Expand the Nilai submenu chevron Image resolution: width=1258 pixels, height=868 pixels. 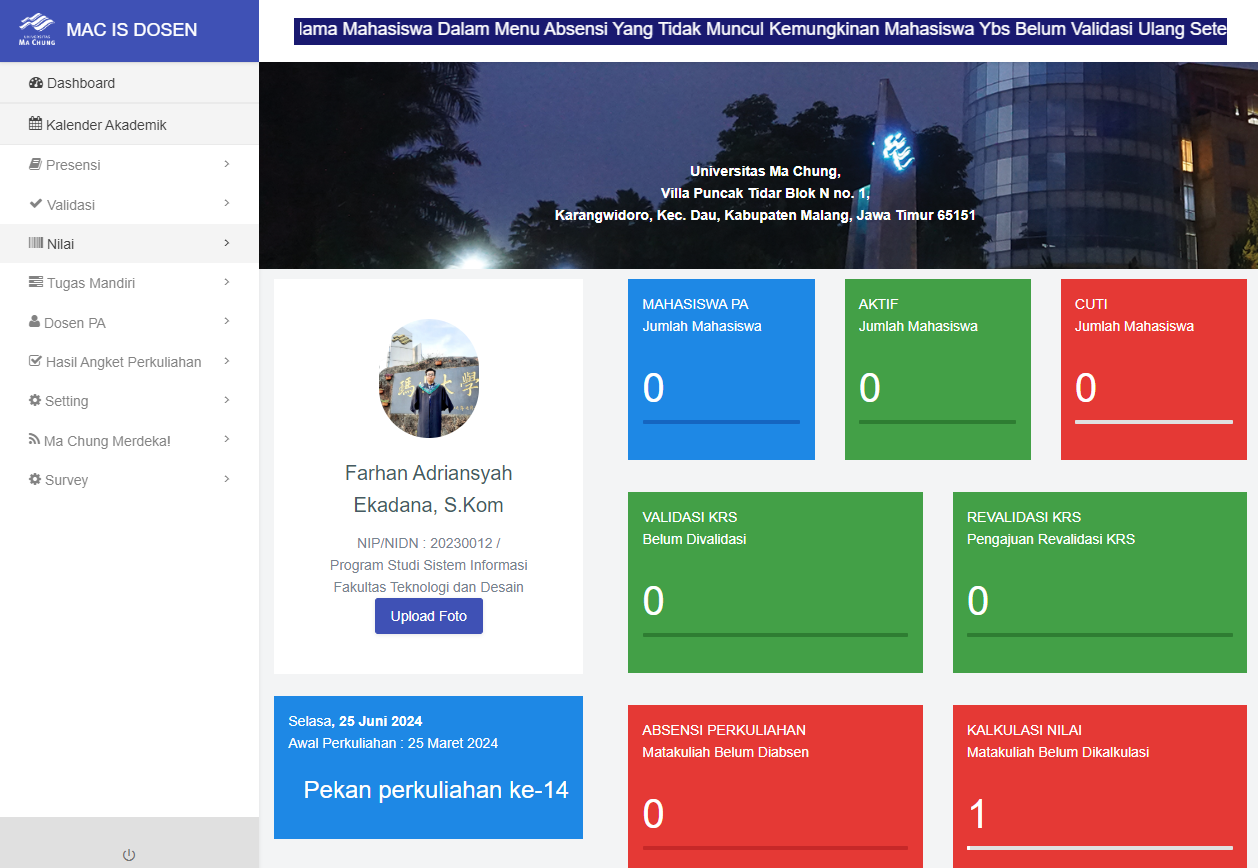(227, 243)
